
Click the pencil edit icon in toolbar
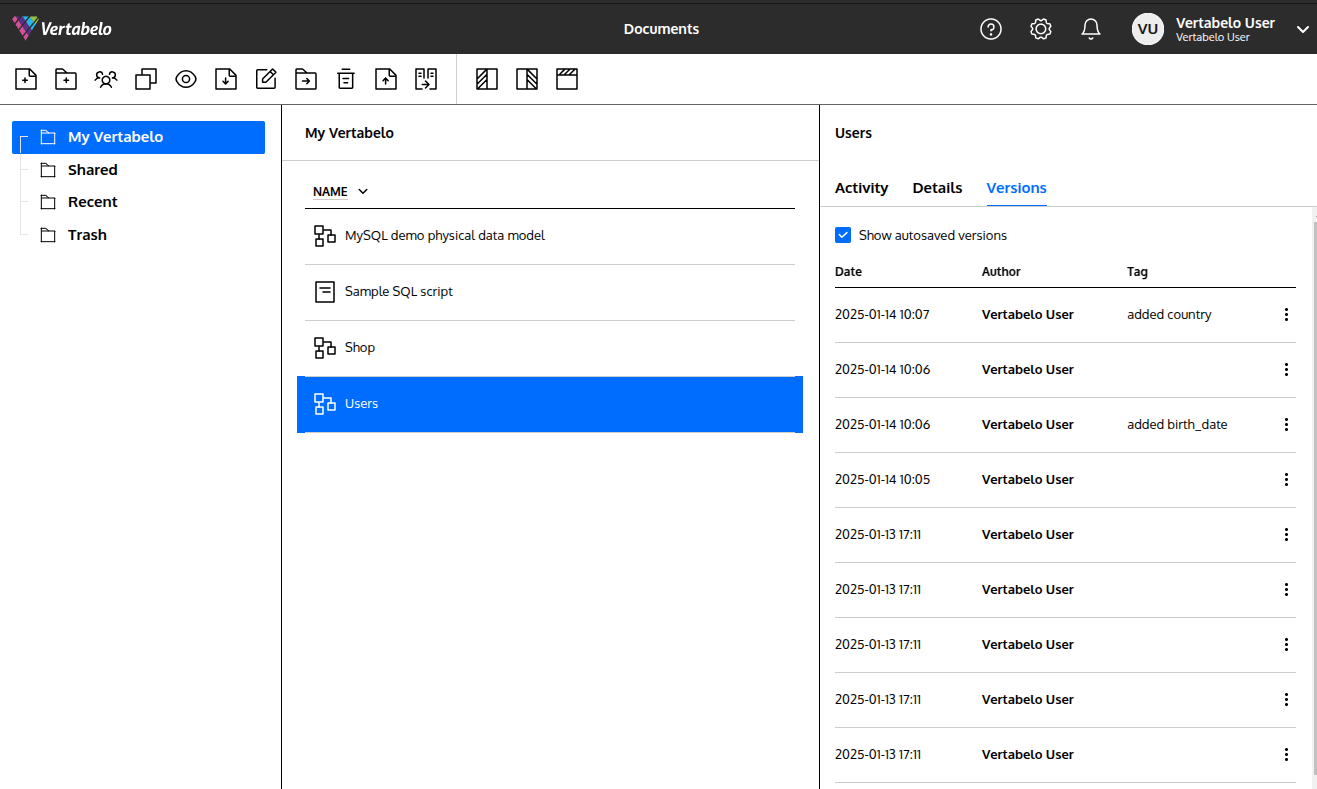266,79
